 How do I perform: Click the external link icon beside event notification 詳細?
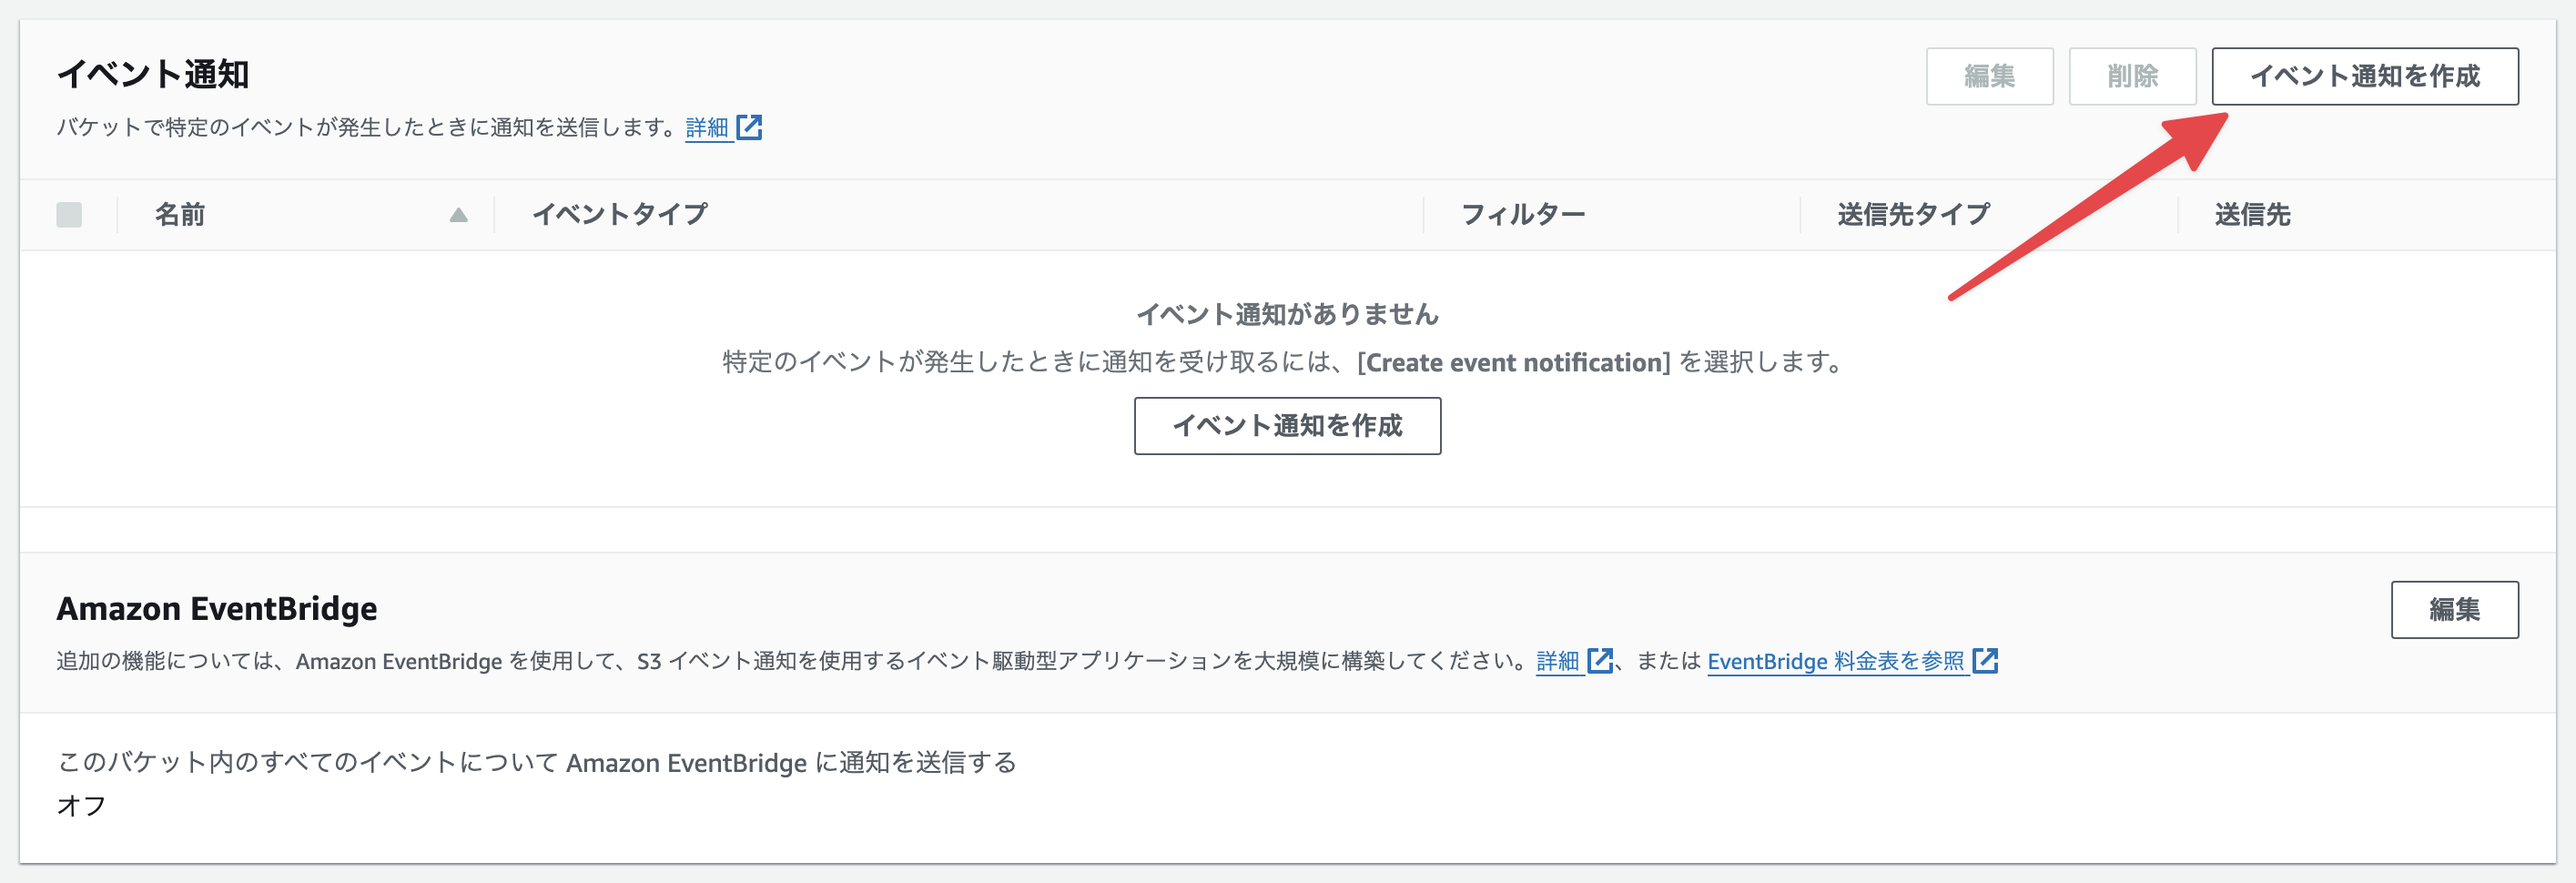pos(749,128)
